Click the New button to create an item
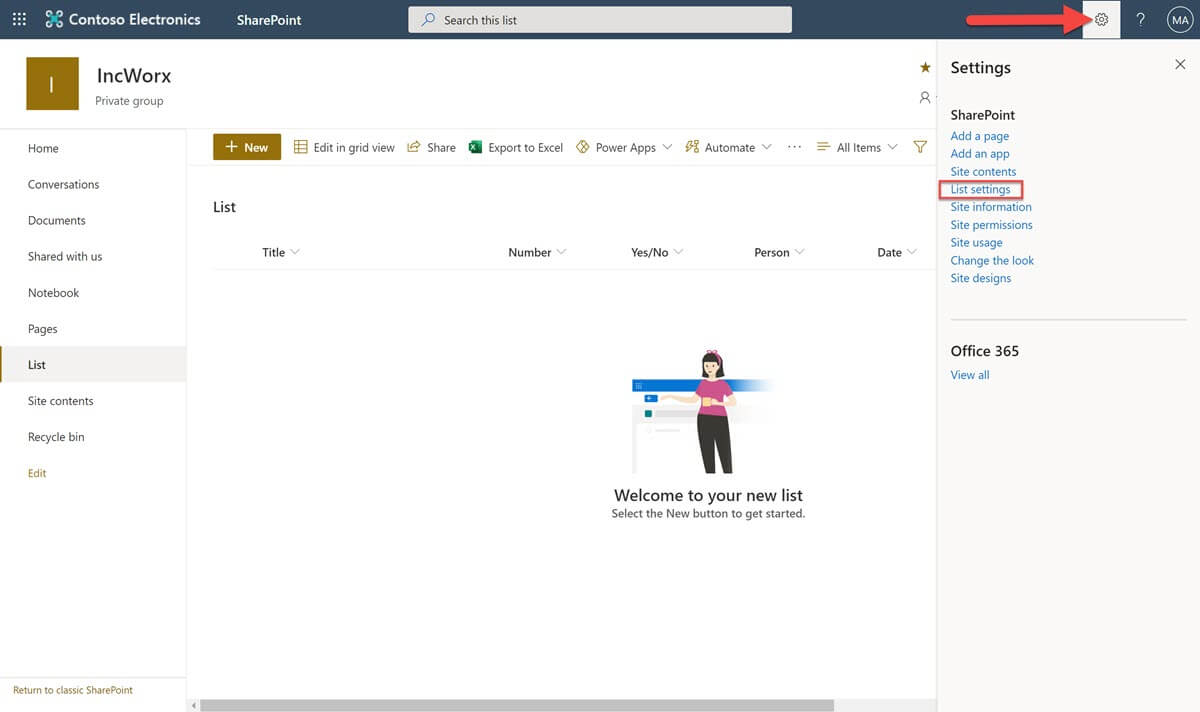1200x712 pixels. coord(246,147)
